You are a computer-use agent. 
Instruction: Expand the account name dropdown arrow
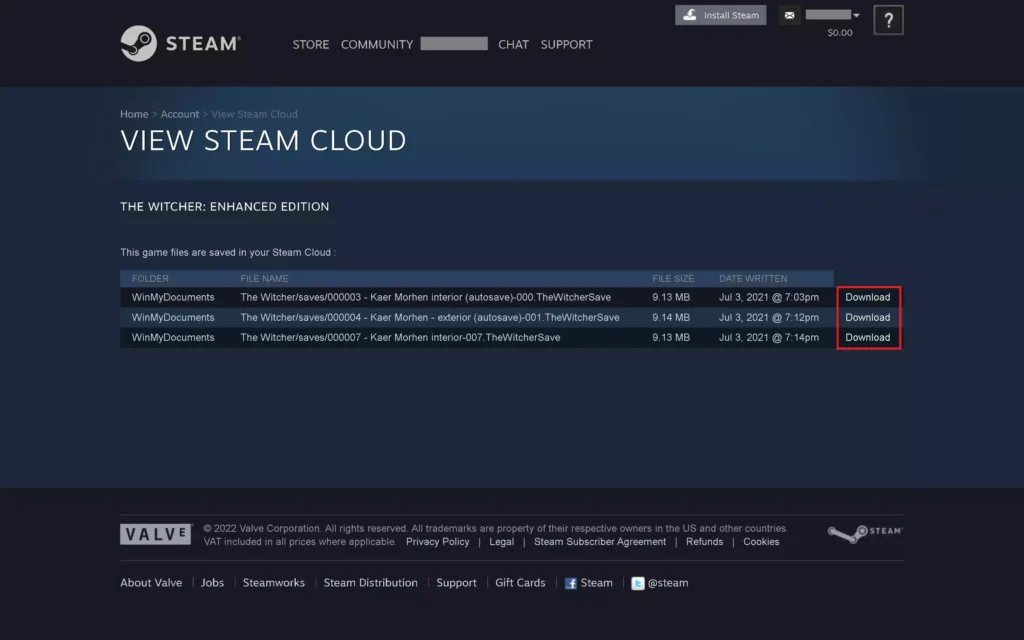click(856, 15)
